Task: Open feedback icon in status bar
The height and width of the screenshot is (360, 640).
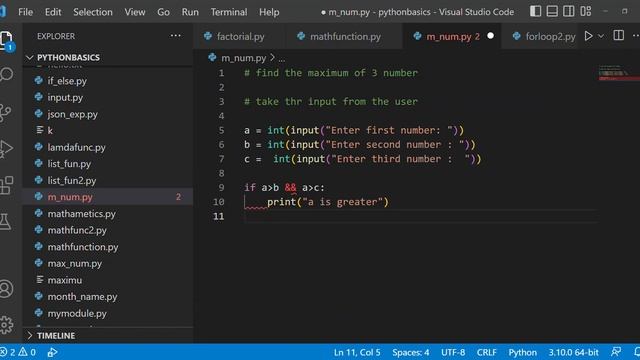Action: (616, 352)
